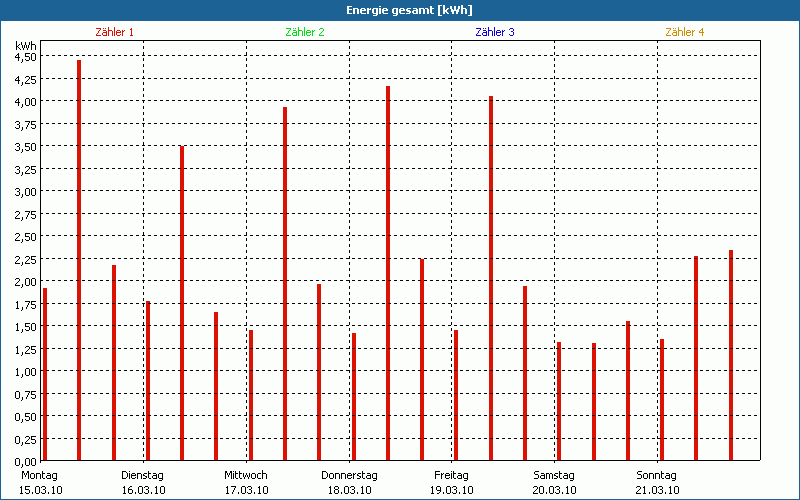Pick the orange Zähler 4 legend label
The height and width of the screenshot is (500, 800).
(685, 32)
